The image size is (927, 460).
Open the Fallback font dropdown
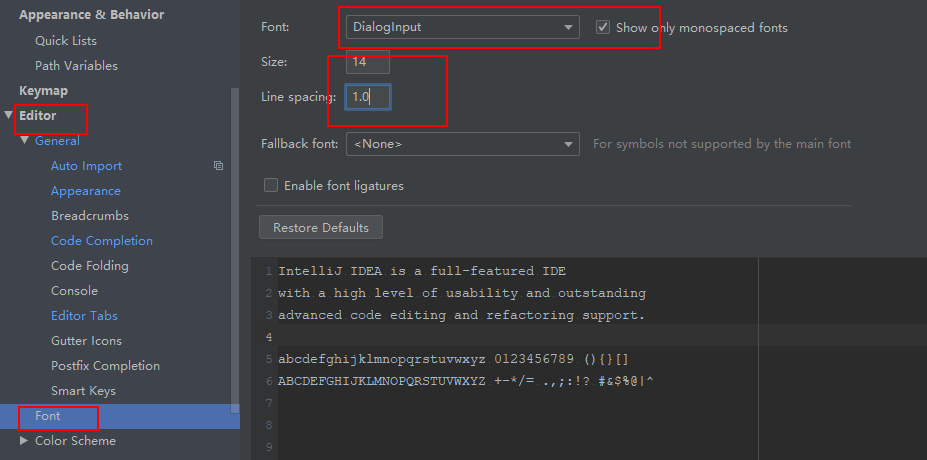pos(462,144)
